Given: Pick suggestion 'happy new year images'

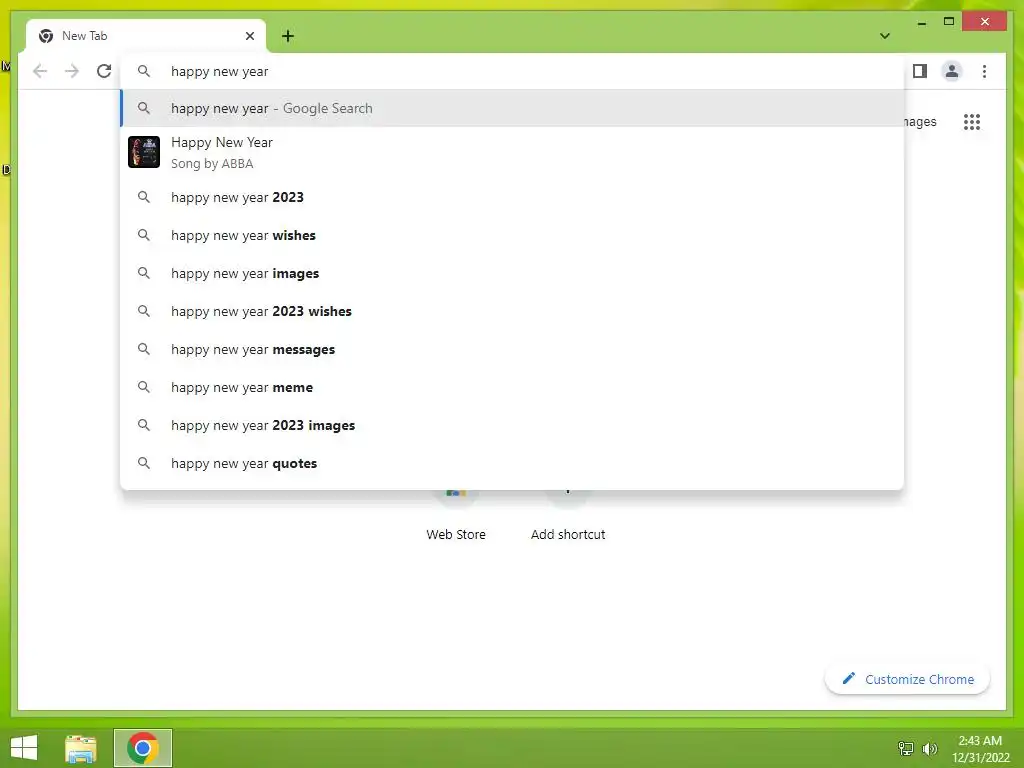Looking at the screenshot, I should tap(513, 273).
